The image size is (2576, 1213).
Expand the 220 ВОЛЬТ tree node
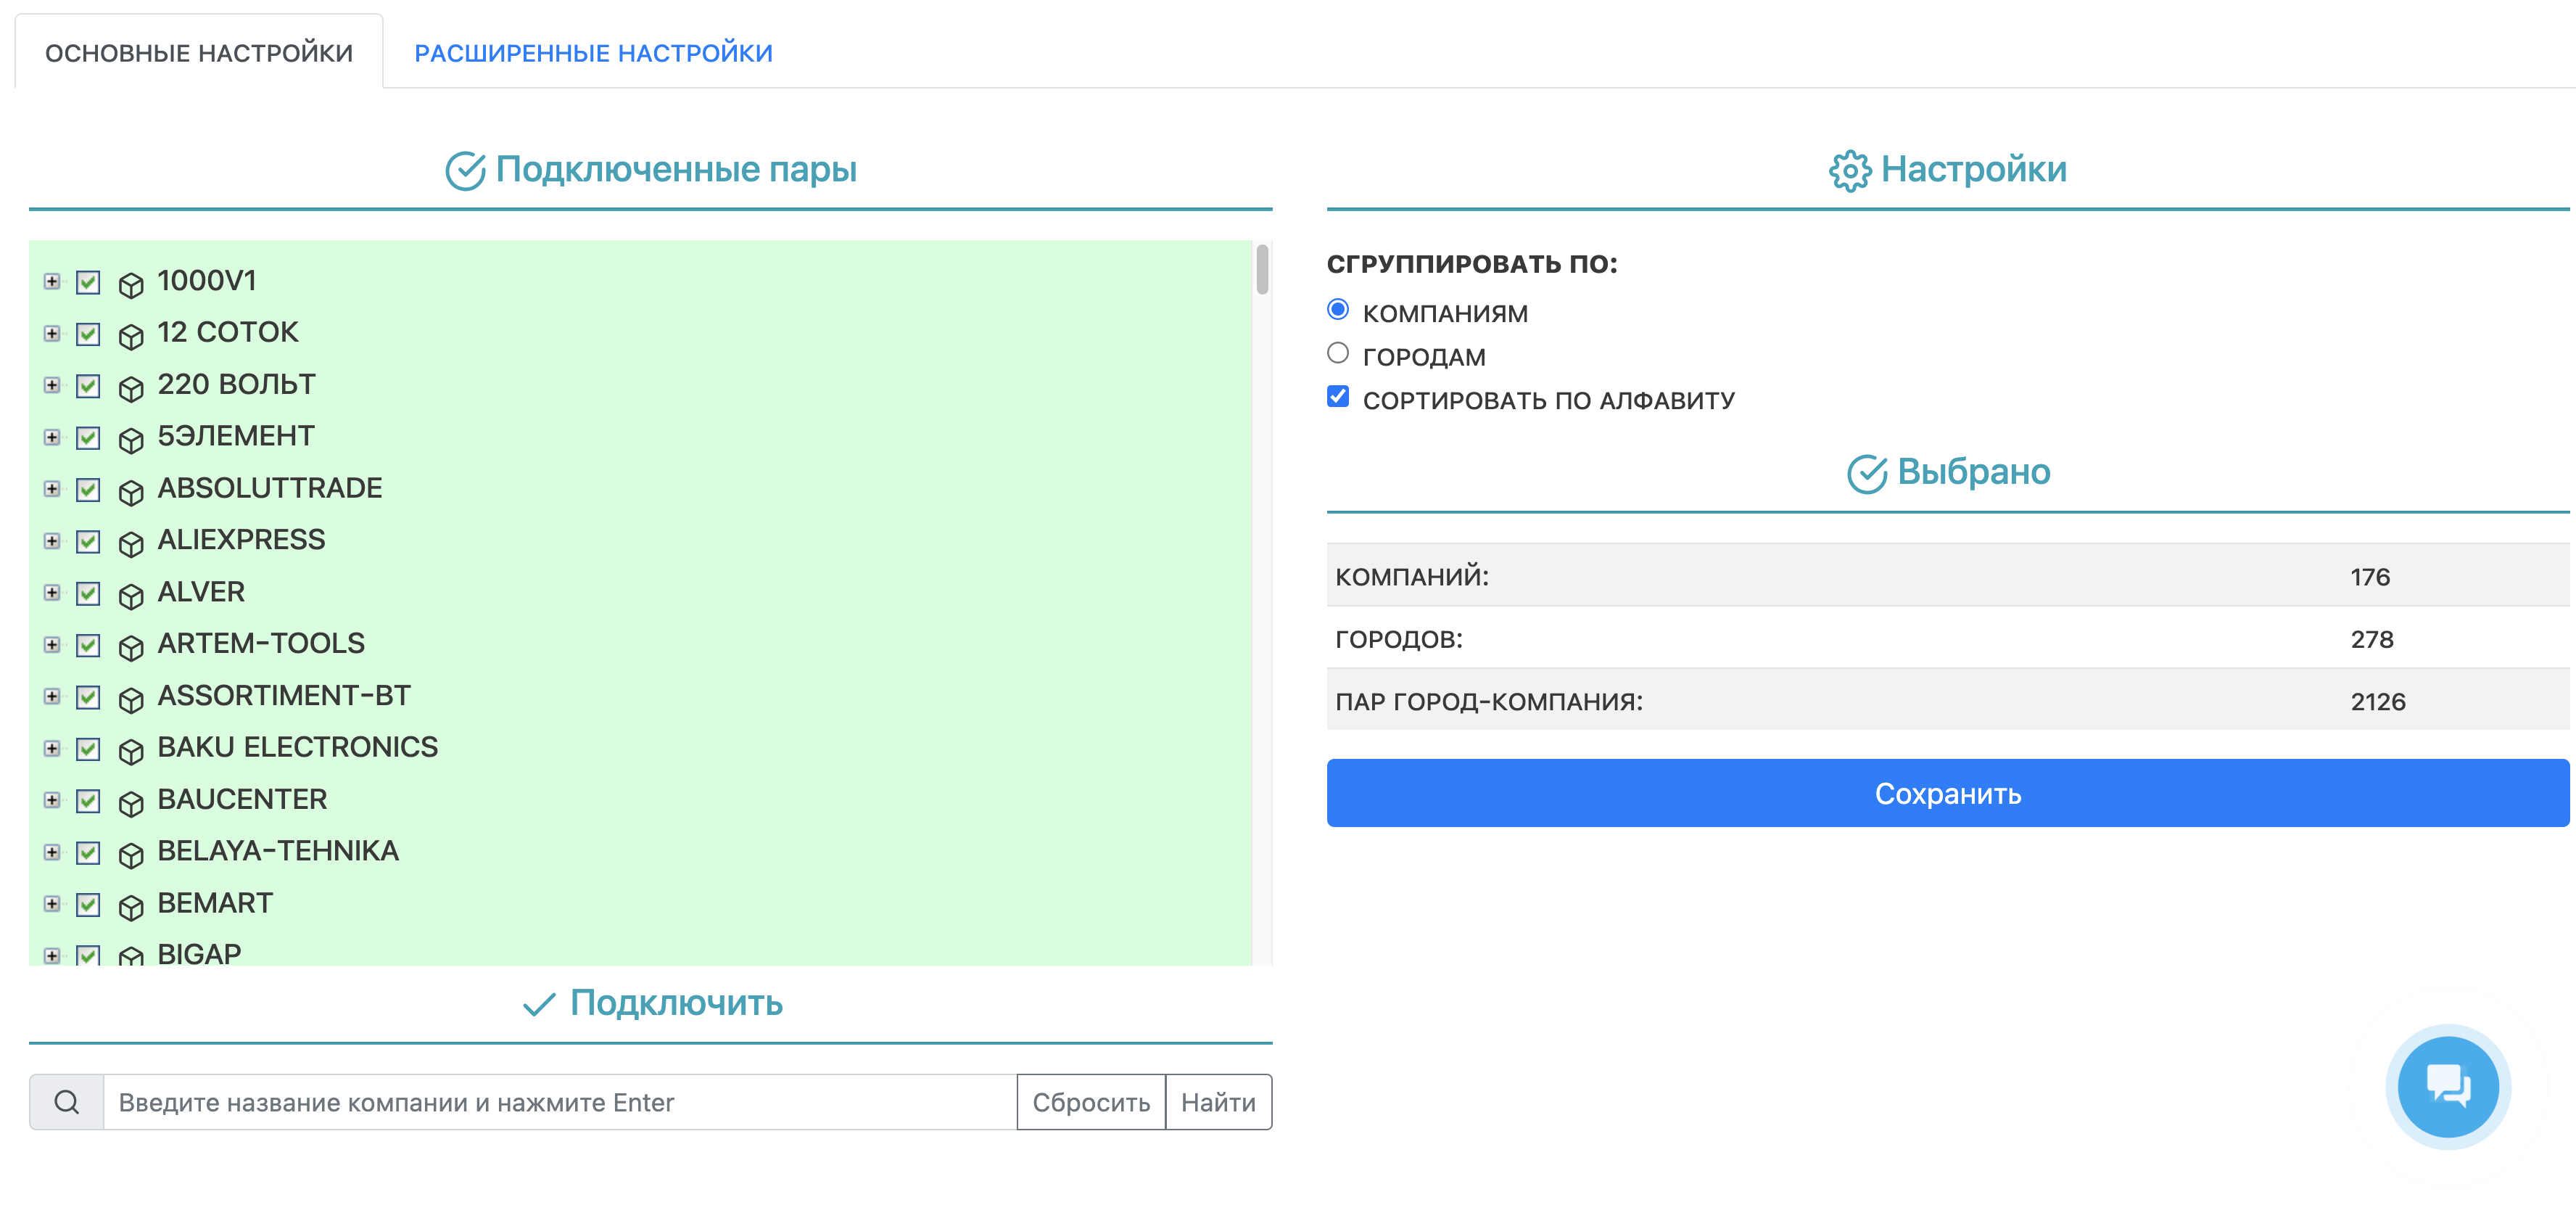tap(52, 385)
